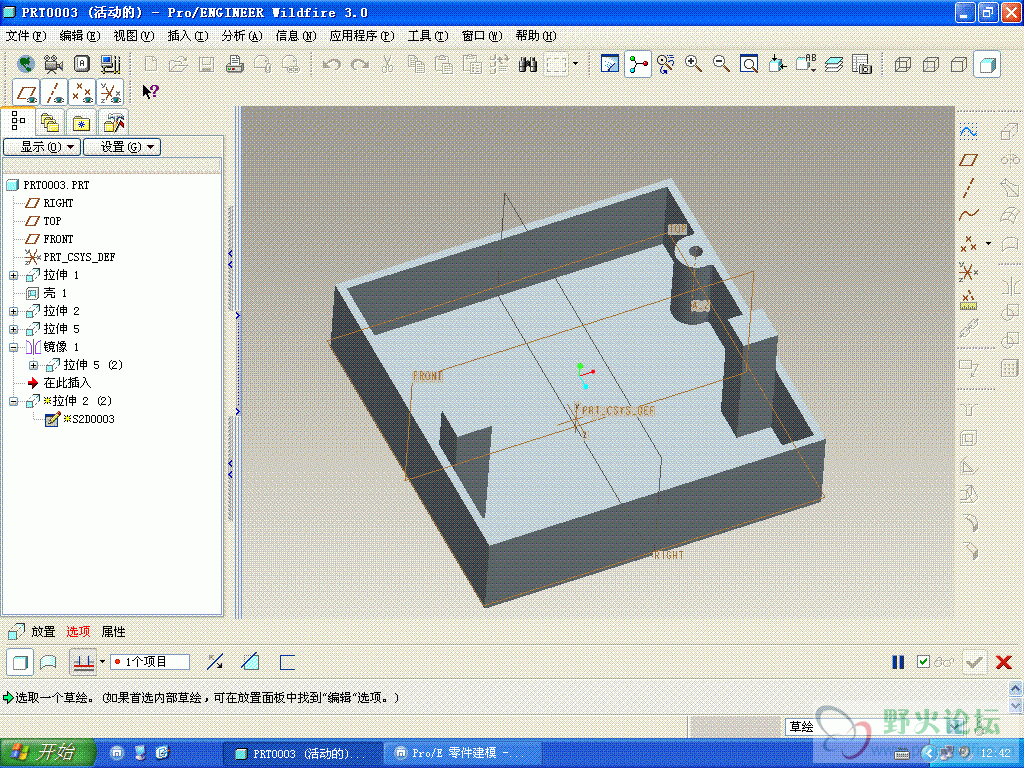The image size is (1024, 768).
Task: Open the selection box dropdown arrow in the toolbar
Action: [575, 64]
